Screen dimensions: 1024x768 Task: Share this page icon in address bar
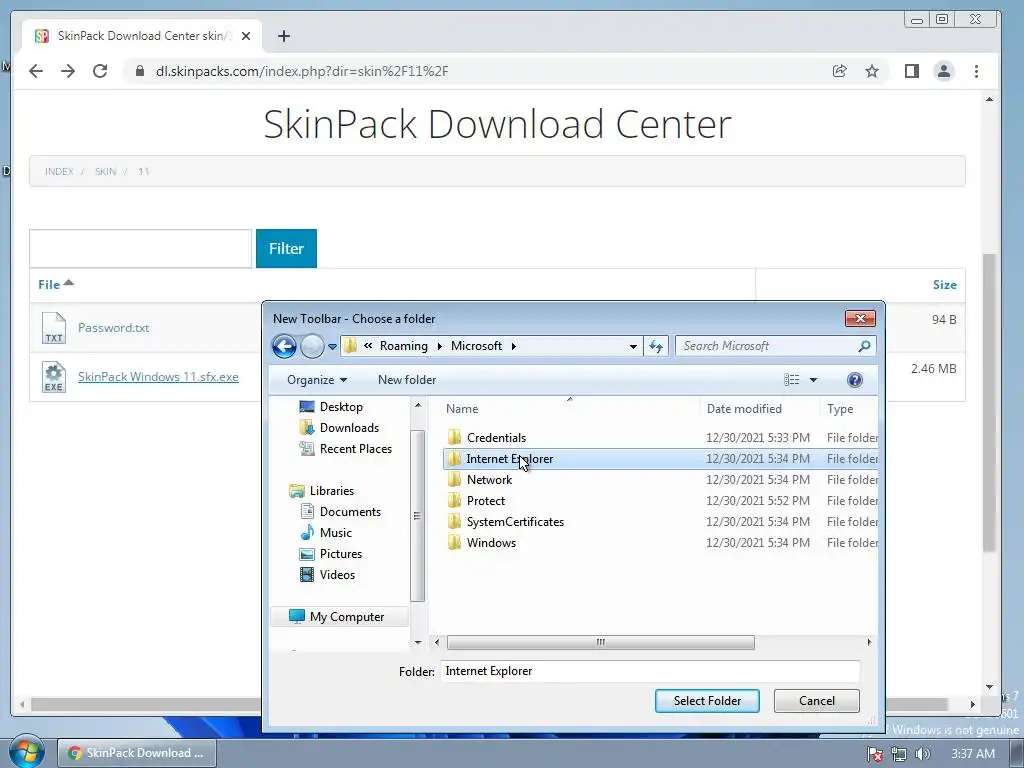(x=840, y=71)
